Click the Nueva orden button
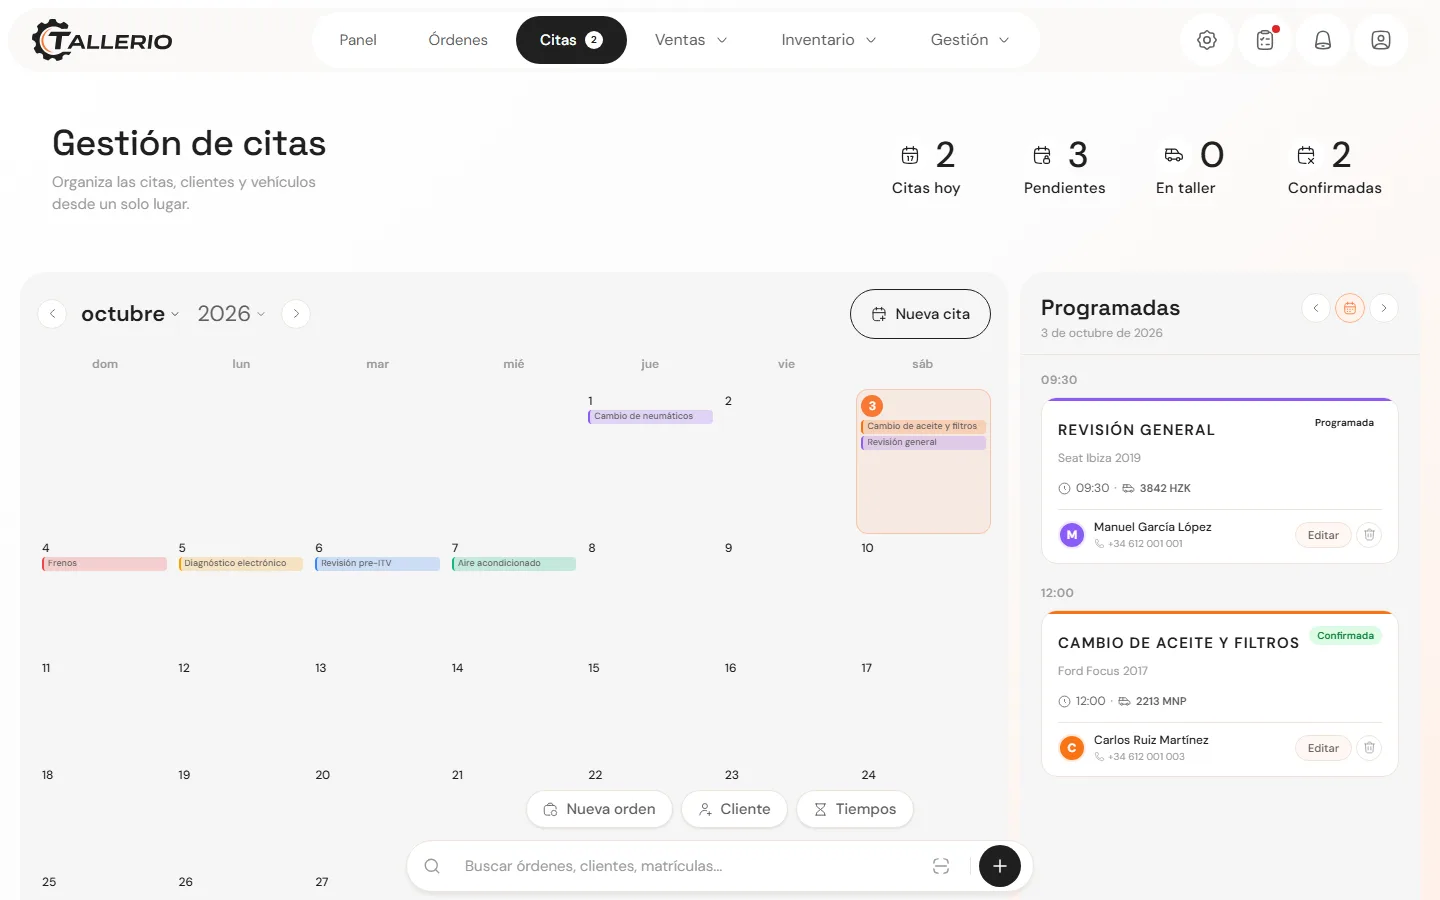The width and height of the screenshot is (1440, 900). (x=599, y=809)
